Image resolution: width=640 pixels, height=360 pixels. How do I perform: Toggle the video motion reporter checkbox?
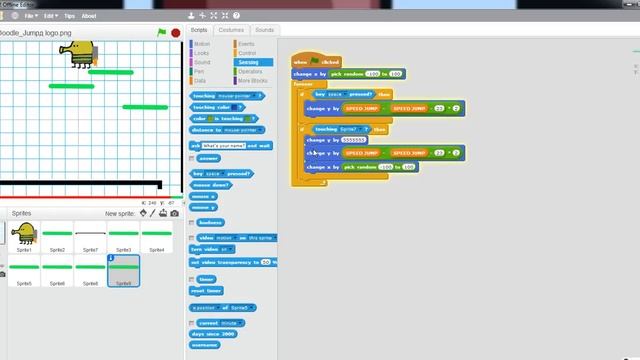(x=191, y=238)
